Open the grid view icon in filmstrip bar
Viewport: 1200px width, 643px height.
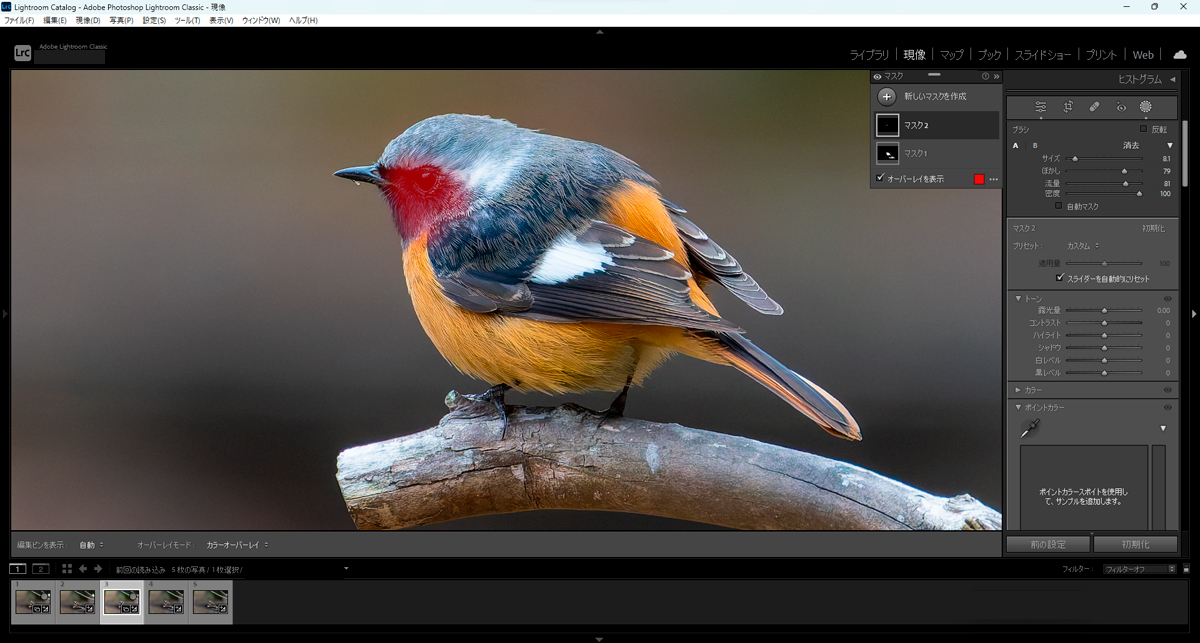point(67,569)
